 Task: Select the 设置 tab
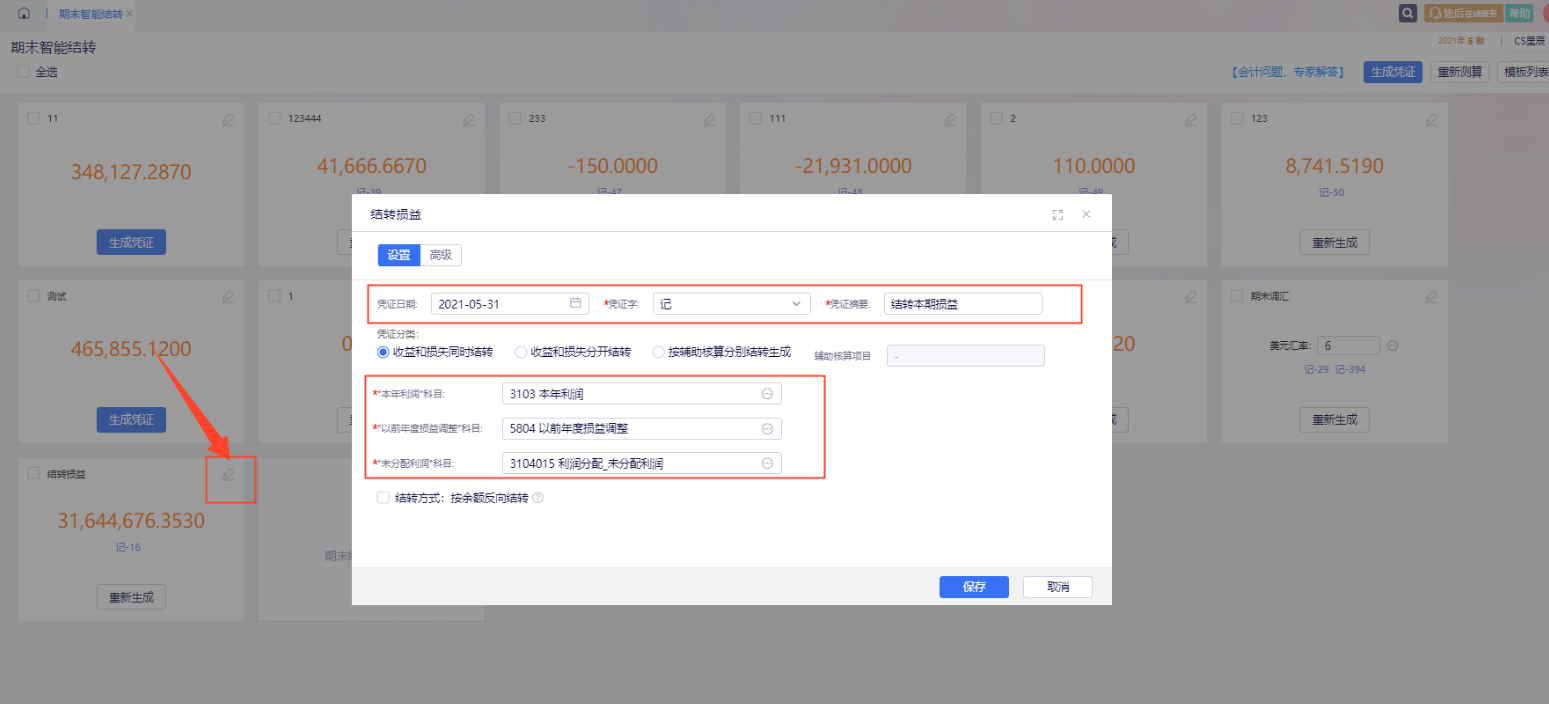point(398,255)
